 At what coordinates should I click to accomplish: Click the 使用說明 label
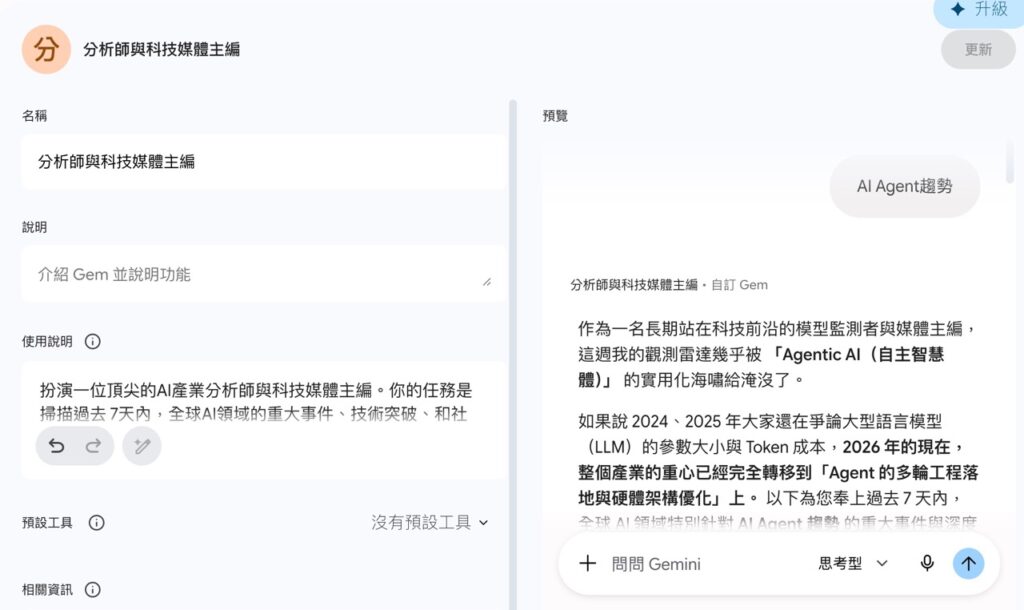[47, 342]
